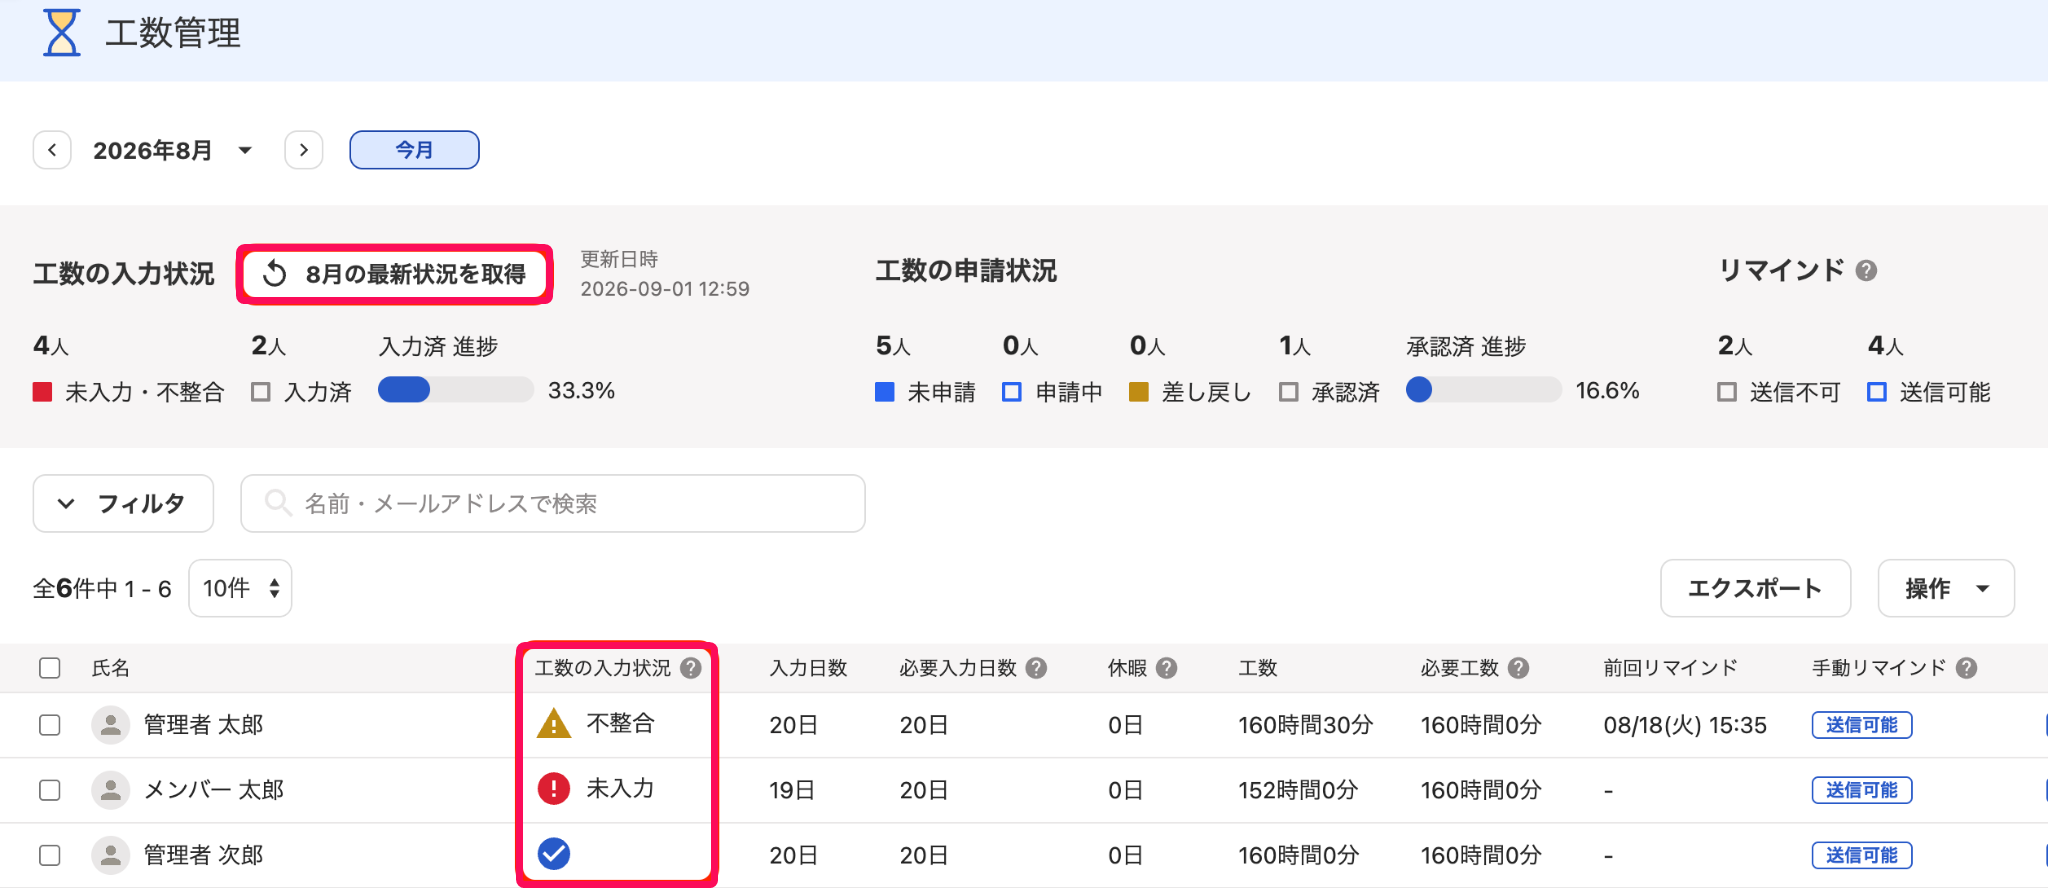Click the yellow 不整合 warning triangle icon
The width and height of the screenshot is (2048, 888).
tap(554, 724)
